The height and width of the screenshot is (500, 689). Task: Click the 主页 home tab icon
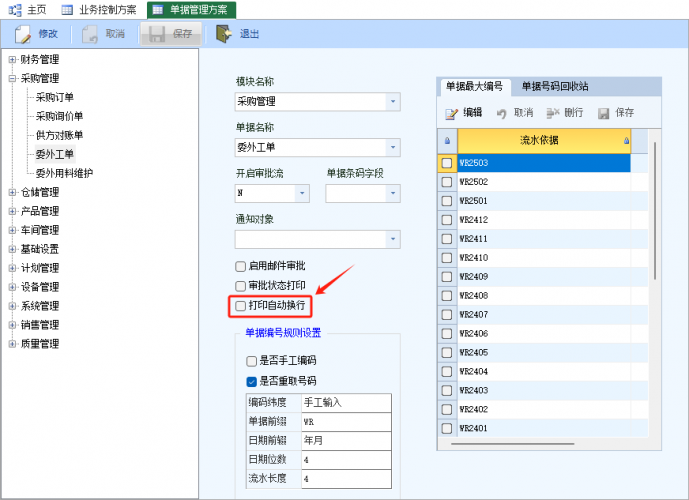click(x=15, y=9)
